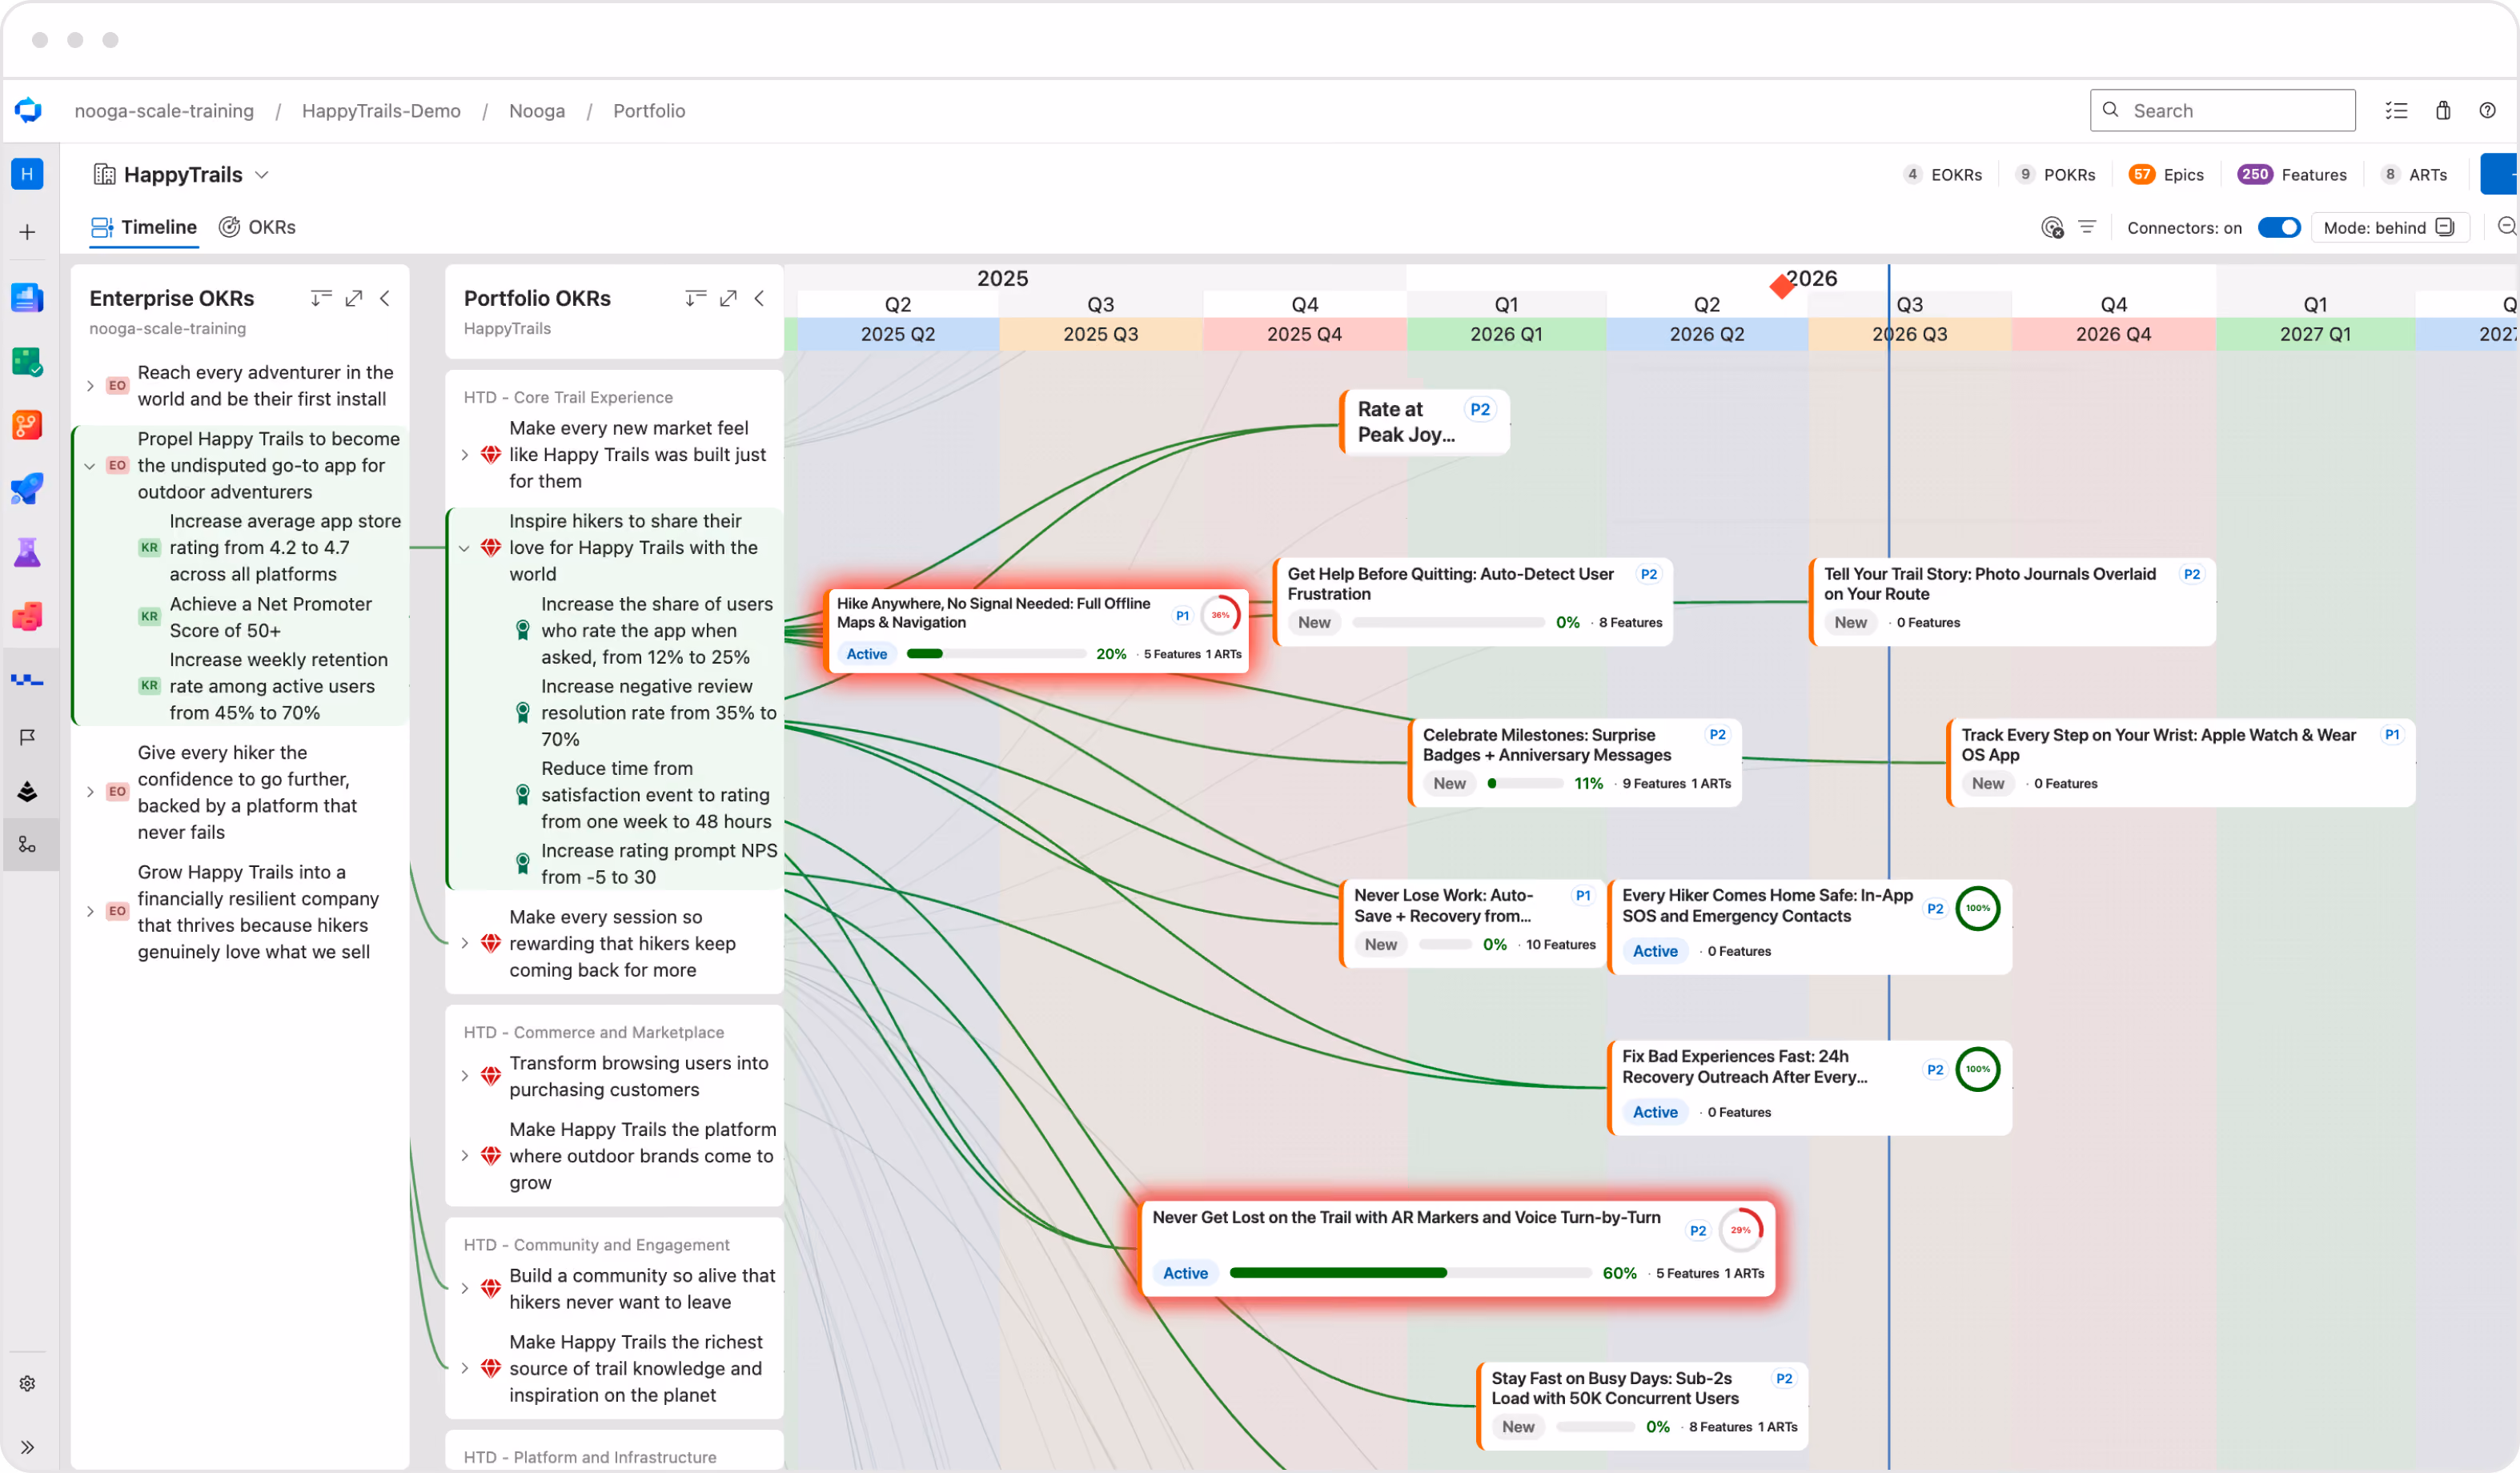Click HappyTrails-Demo breadcrumb link
Image resolution: width=2520 pixels, height=1473 pixels.
[381, 110]
